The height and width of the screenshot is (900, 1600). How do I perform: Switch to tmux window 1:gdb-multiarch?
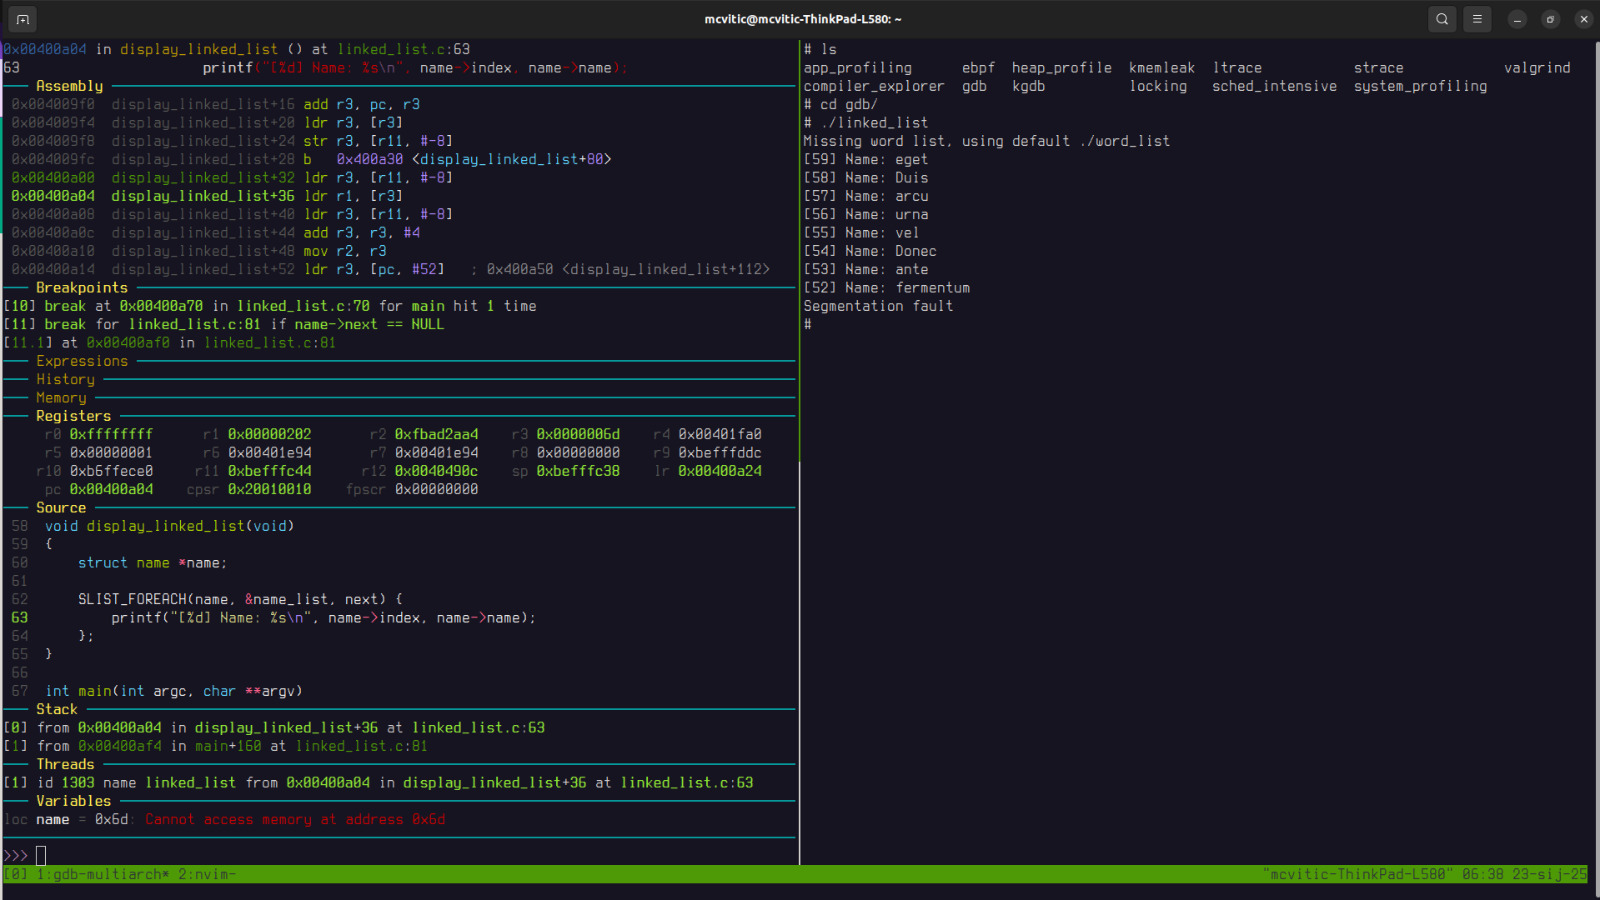click(x=103, y=874)
